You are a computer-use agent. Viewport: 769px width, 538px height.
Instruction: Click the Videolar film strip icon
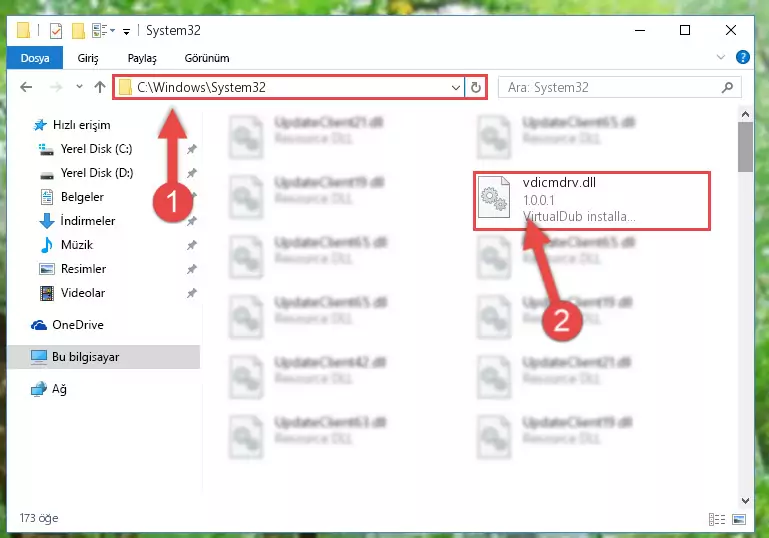[47, 293]
